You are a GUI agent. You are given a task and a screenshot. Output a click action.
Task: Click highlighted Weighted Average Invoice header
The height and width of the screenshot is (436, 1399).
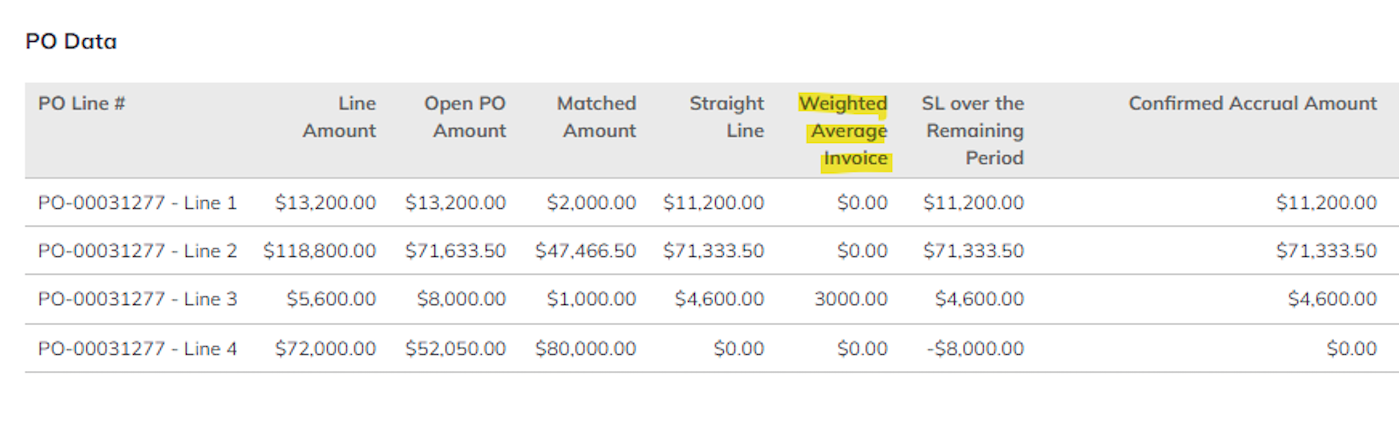coord(843,131)
